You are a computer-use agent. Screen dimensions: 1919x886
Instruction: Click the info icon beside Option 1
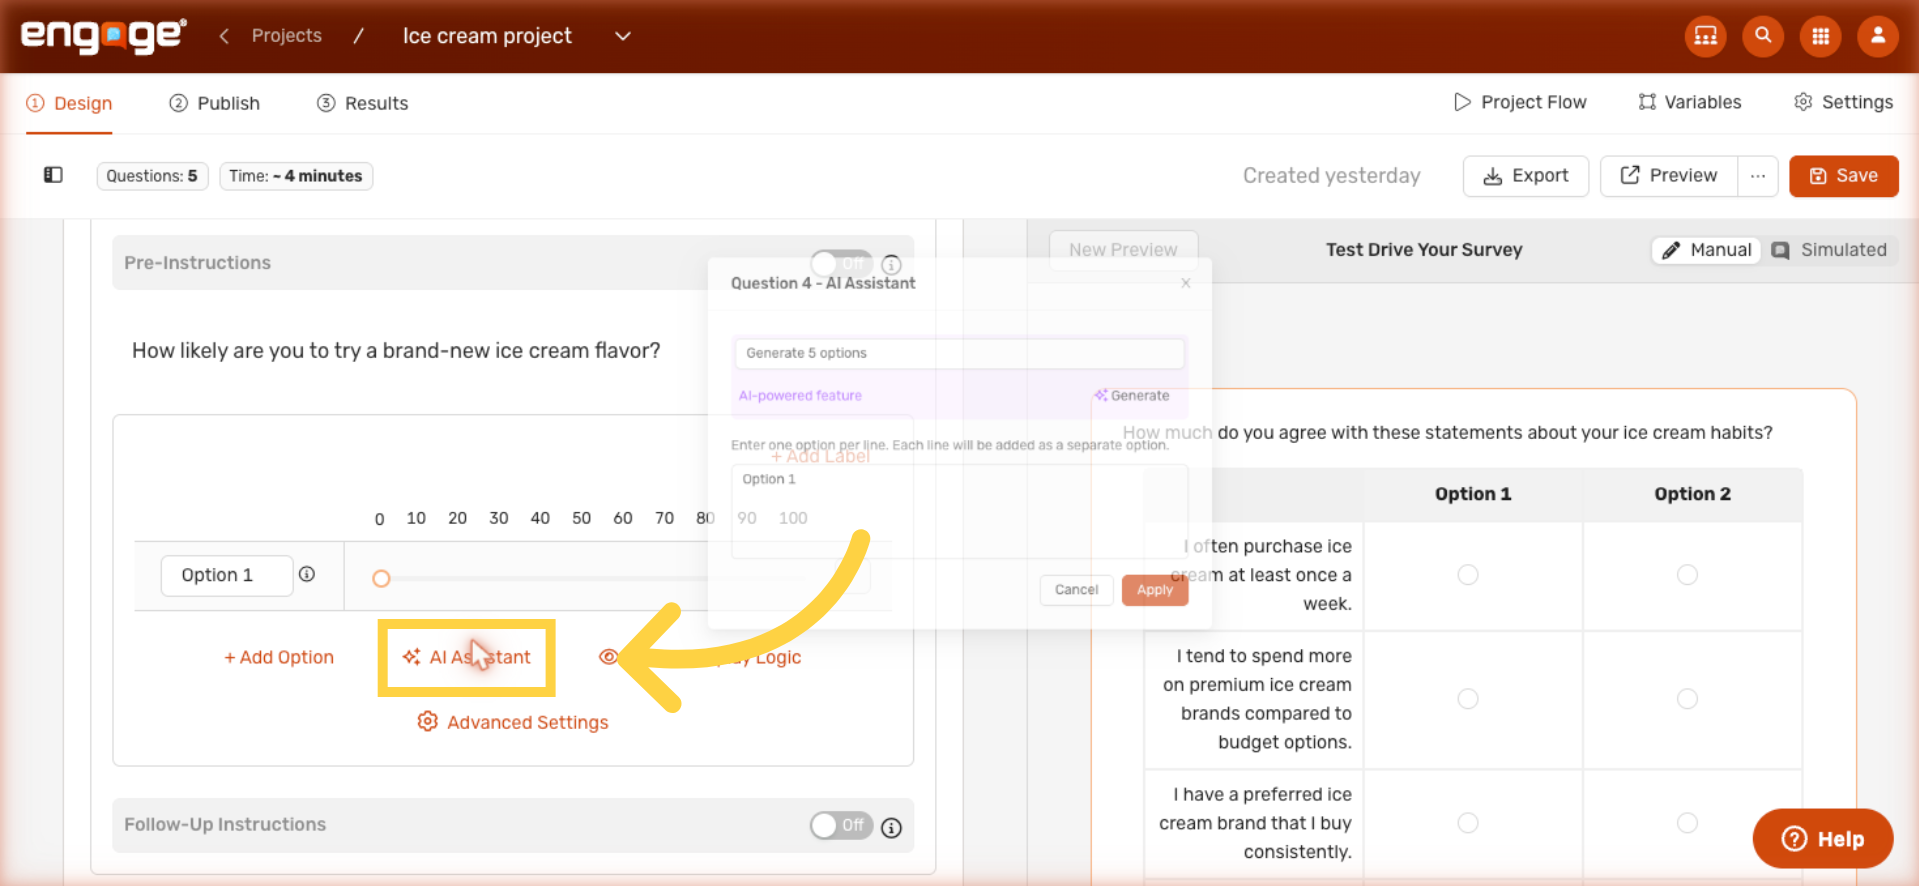coord(307,574)
